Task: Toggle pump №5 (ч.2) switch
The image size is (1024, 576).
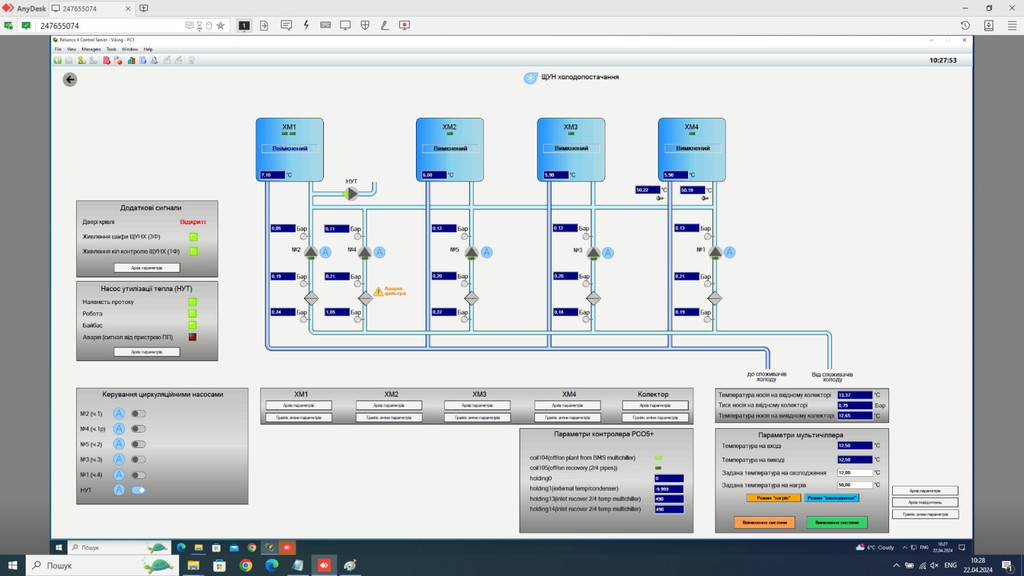Action: coord(138,444)
